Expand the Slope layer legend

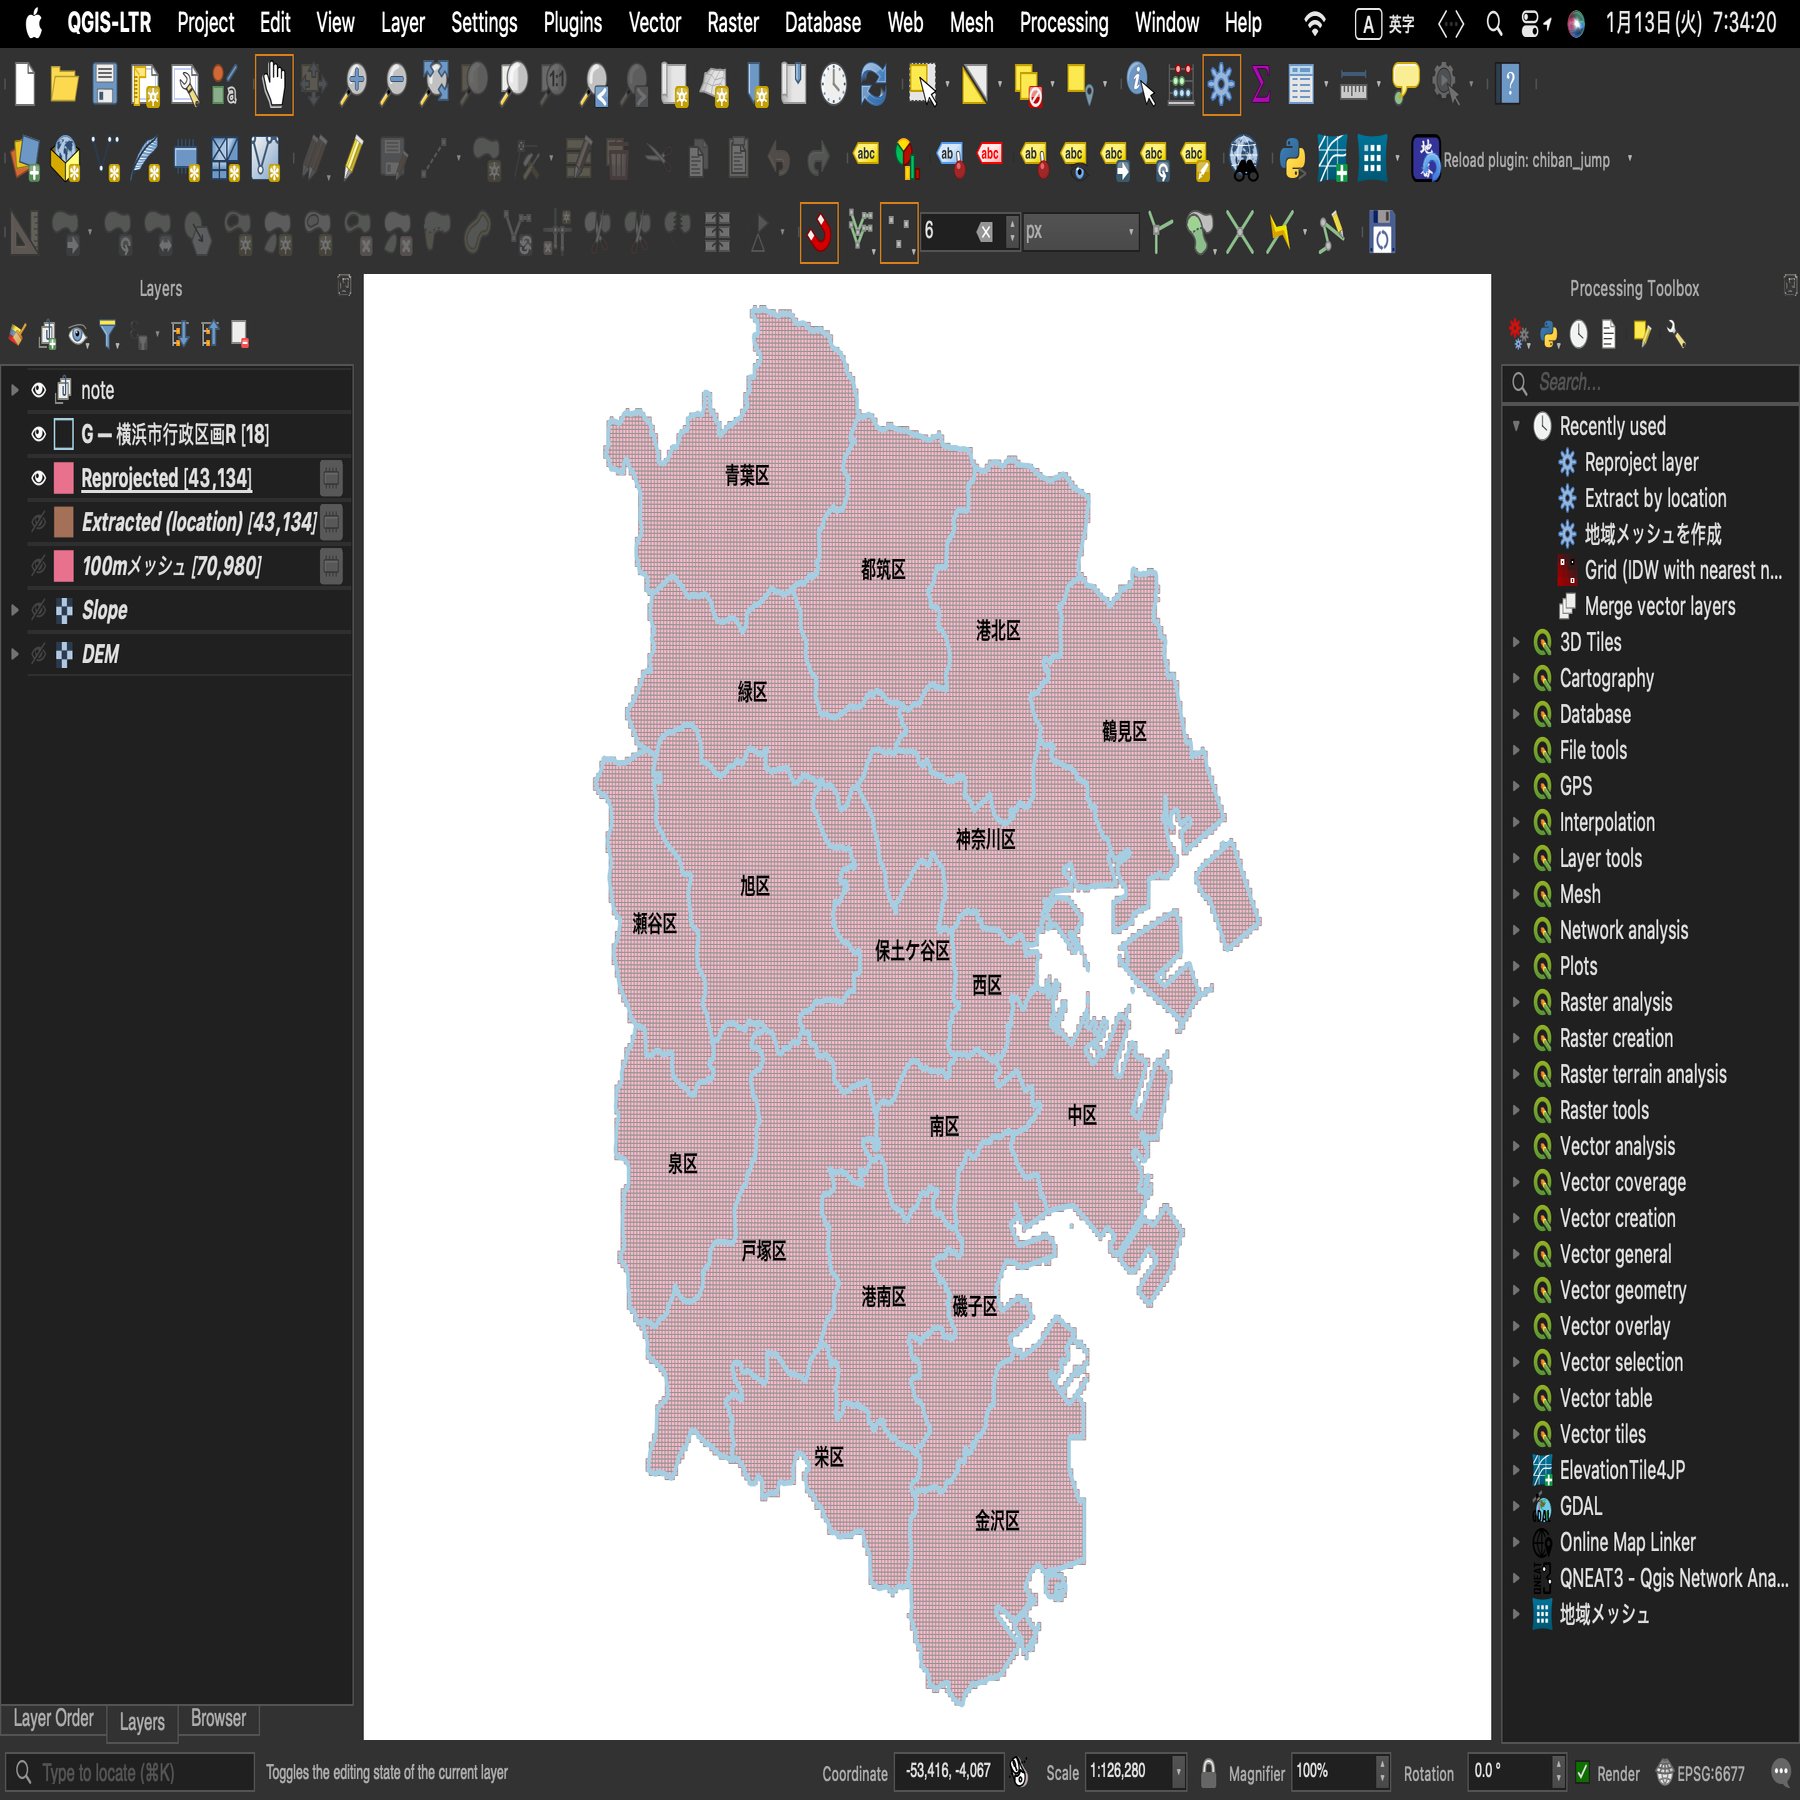(14, 610)
